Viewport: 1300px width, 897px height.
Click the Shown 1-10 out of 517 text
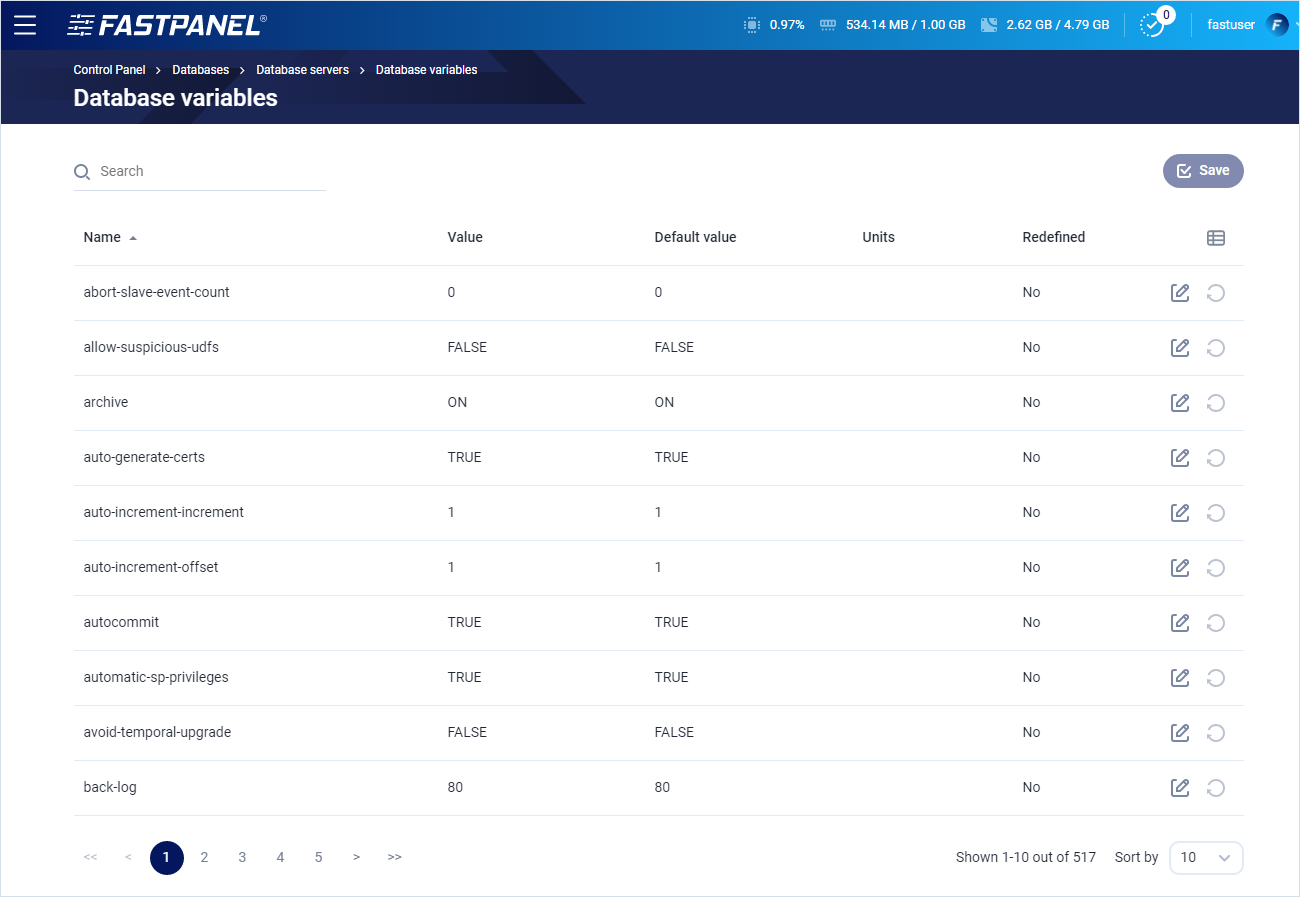(x=1026, y=858)
